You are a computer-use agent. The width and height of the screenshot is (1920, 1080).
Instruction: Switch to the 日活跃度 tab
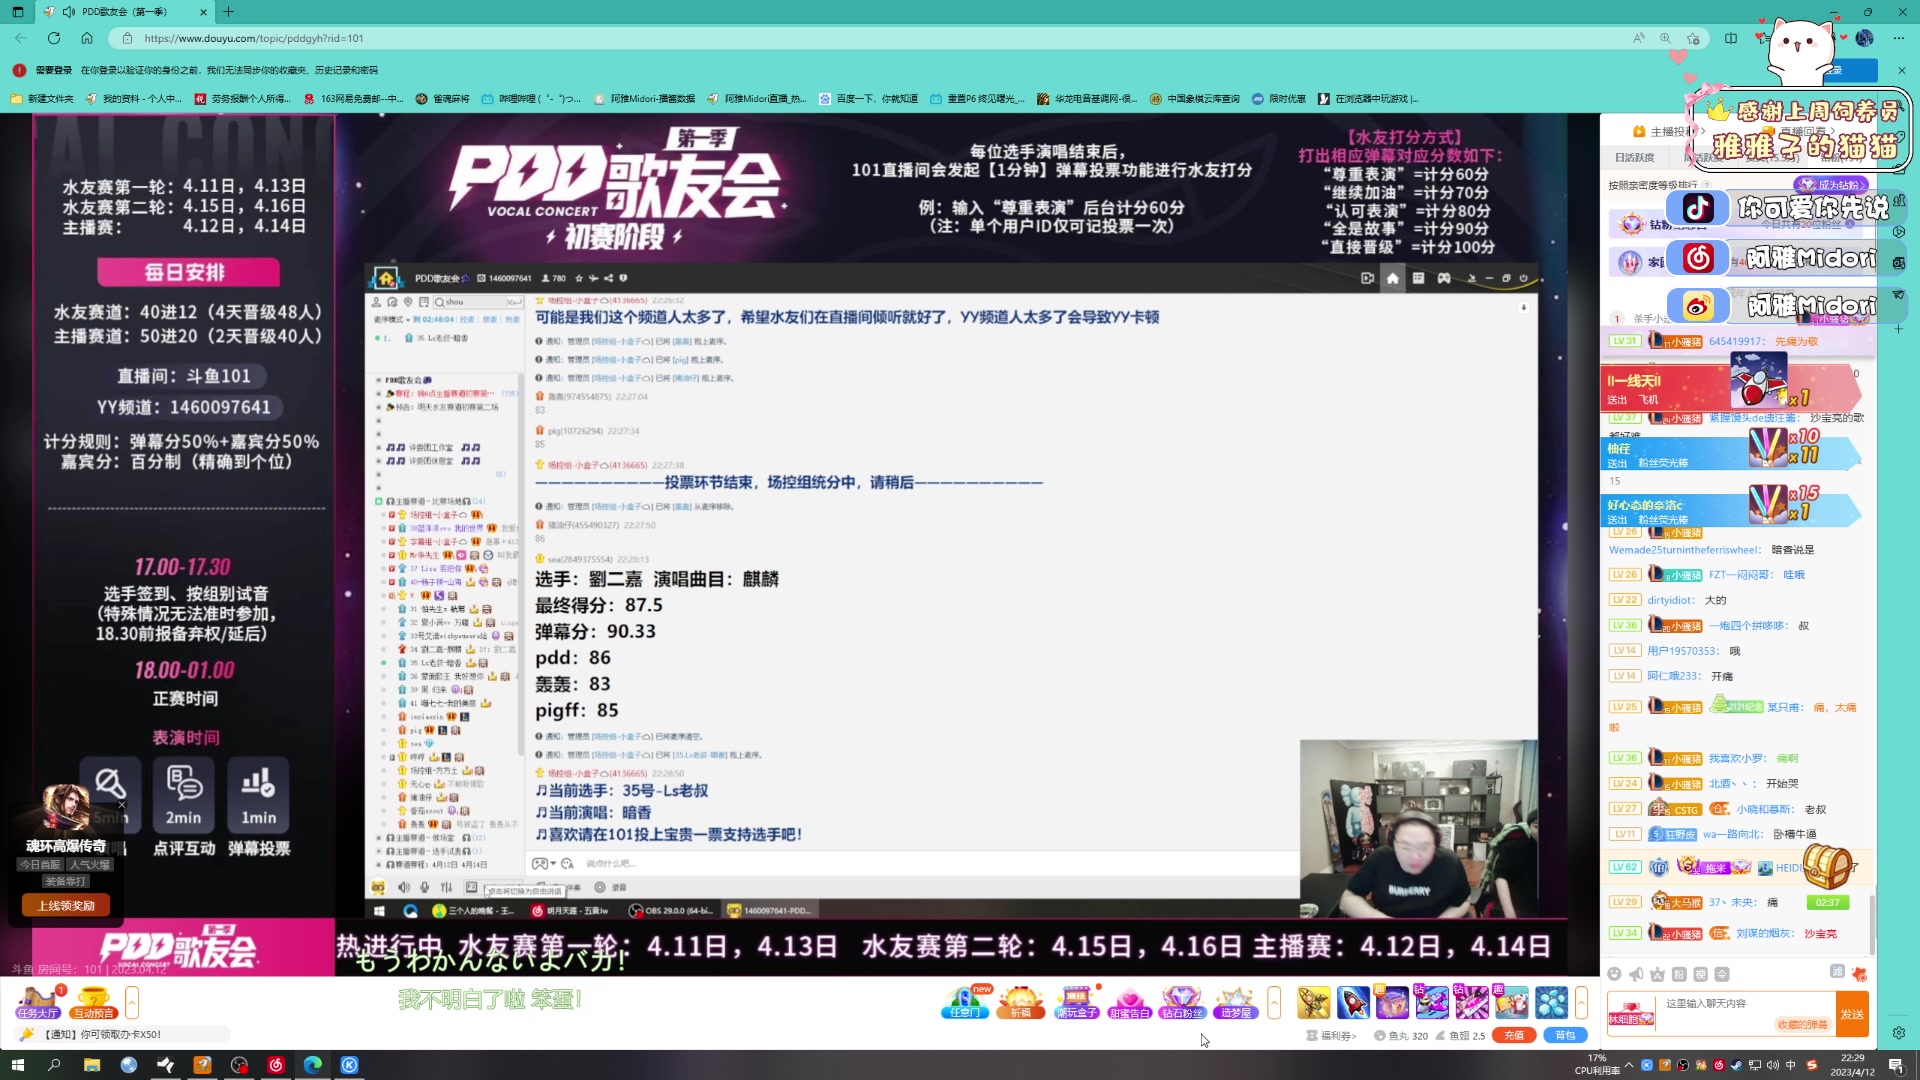[x=1634, y=157]
